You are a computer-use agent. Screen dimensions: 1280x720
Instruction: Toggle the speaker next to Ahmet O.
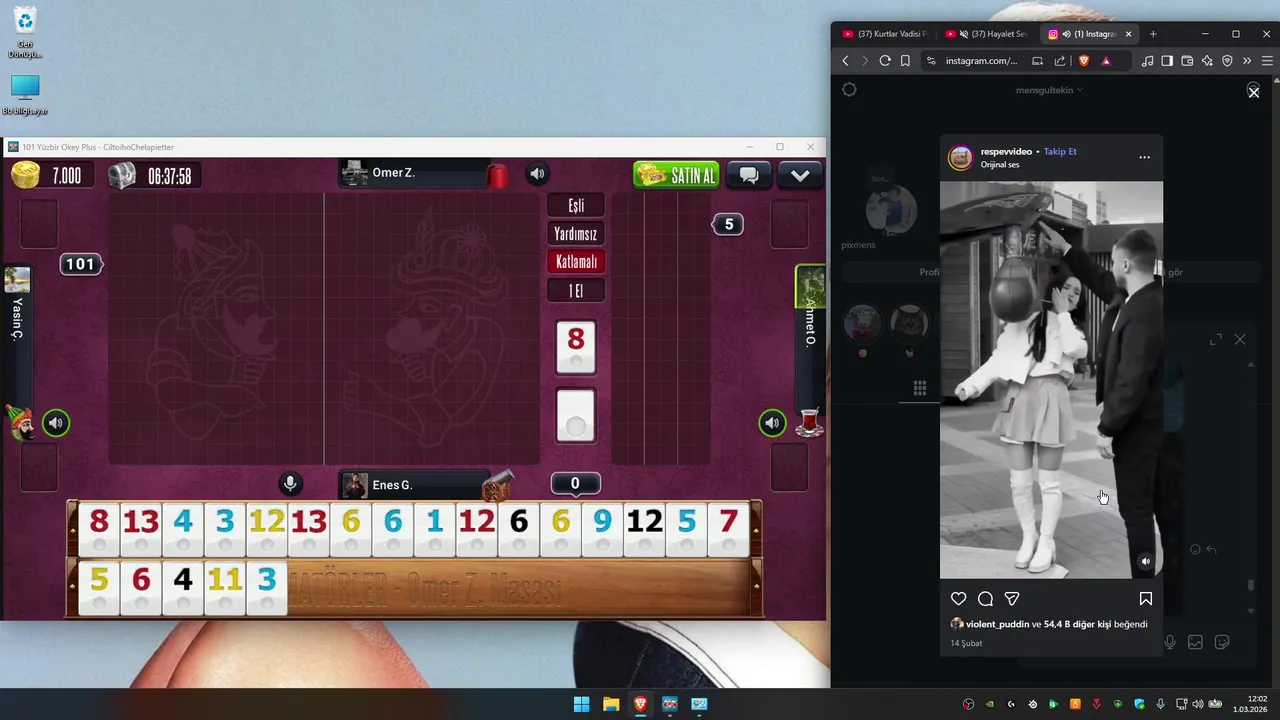[772, 423]
